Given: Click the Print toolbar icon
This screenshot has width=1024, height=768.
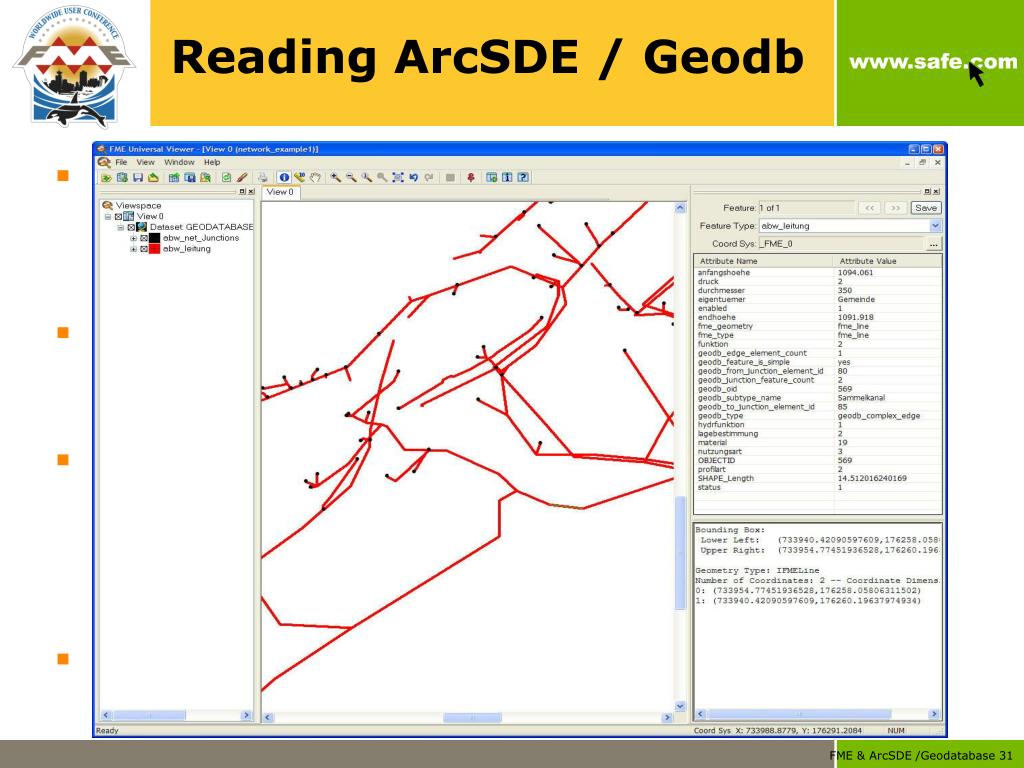Looking at the screenshot, I should tap(263, 178).
